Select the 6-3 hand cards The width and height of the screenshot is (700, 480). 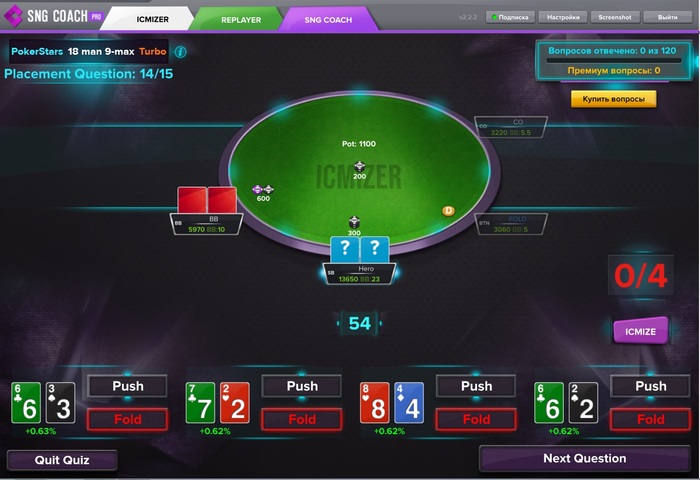point(43,402)
